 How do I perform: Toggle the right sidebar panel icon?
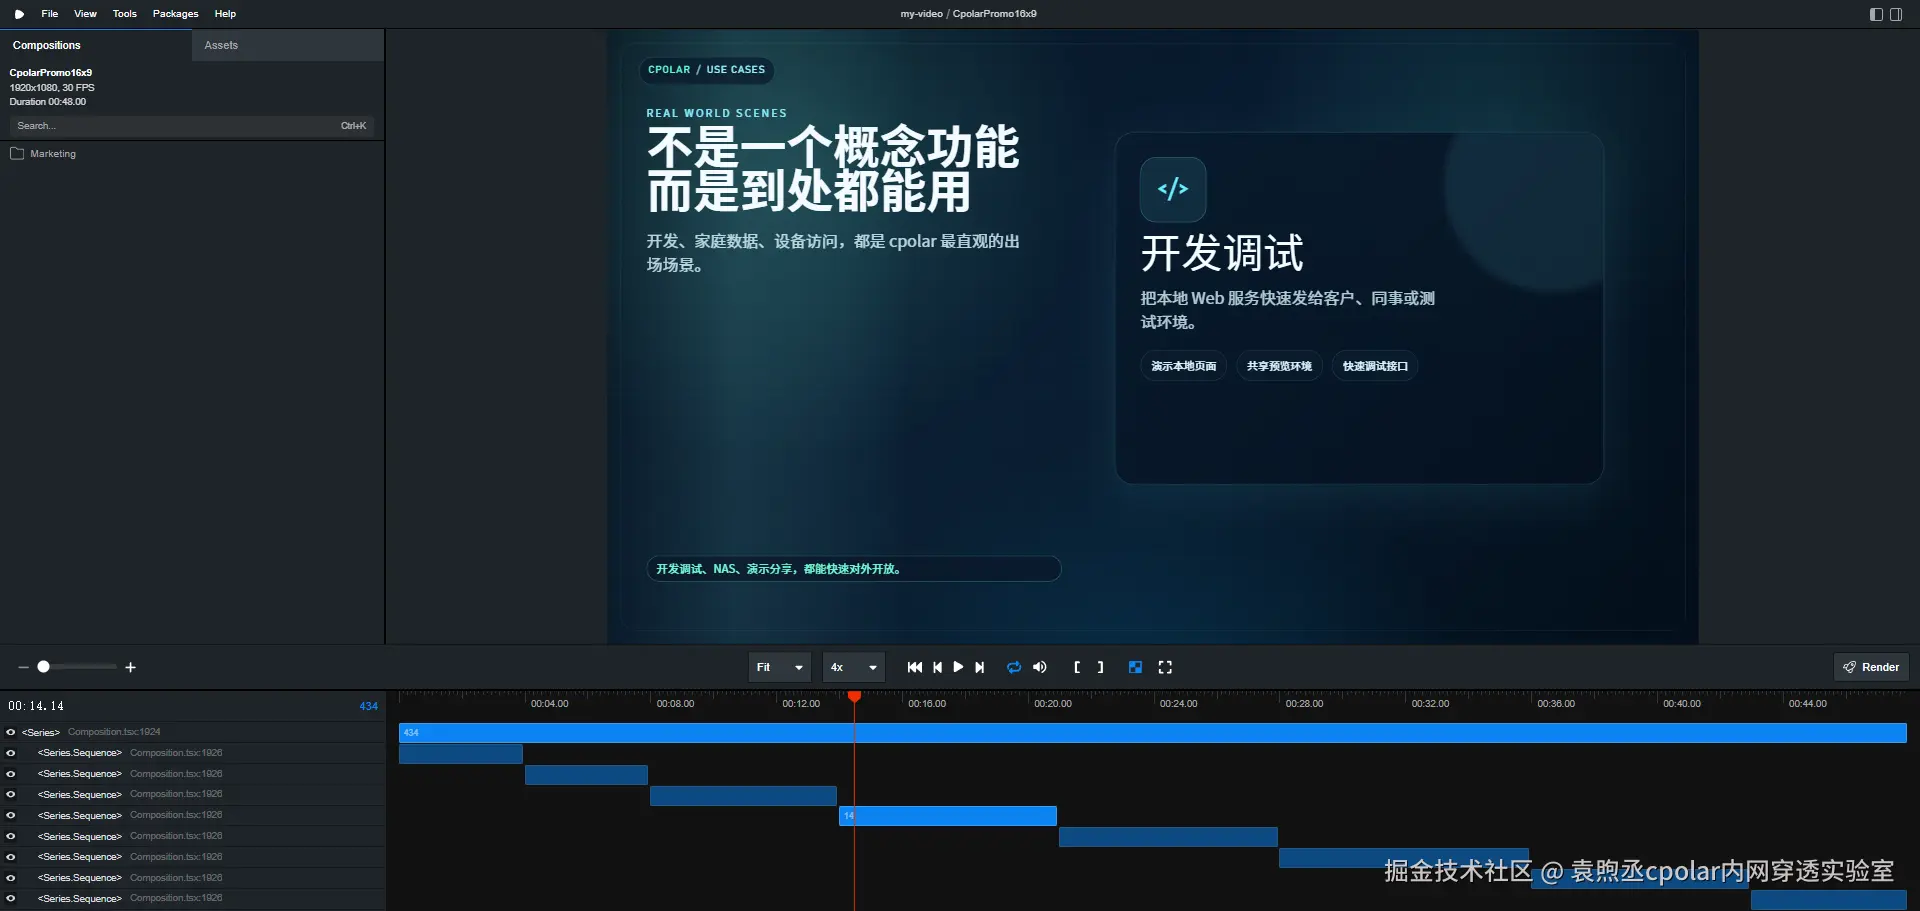click(x=1896, y=14)
